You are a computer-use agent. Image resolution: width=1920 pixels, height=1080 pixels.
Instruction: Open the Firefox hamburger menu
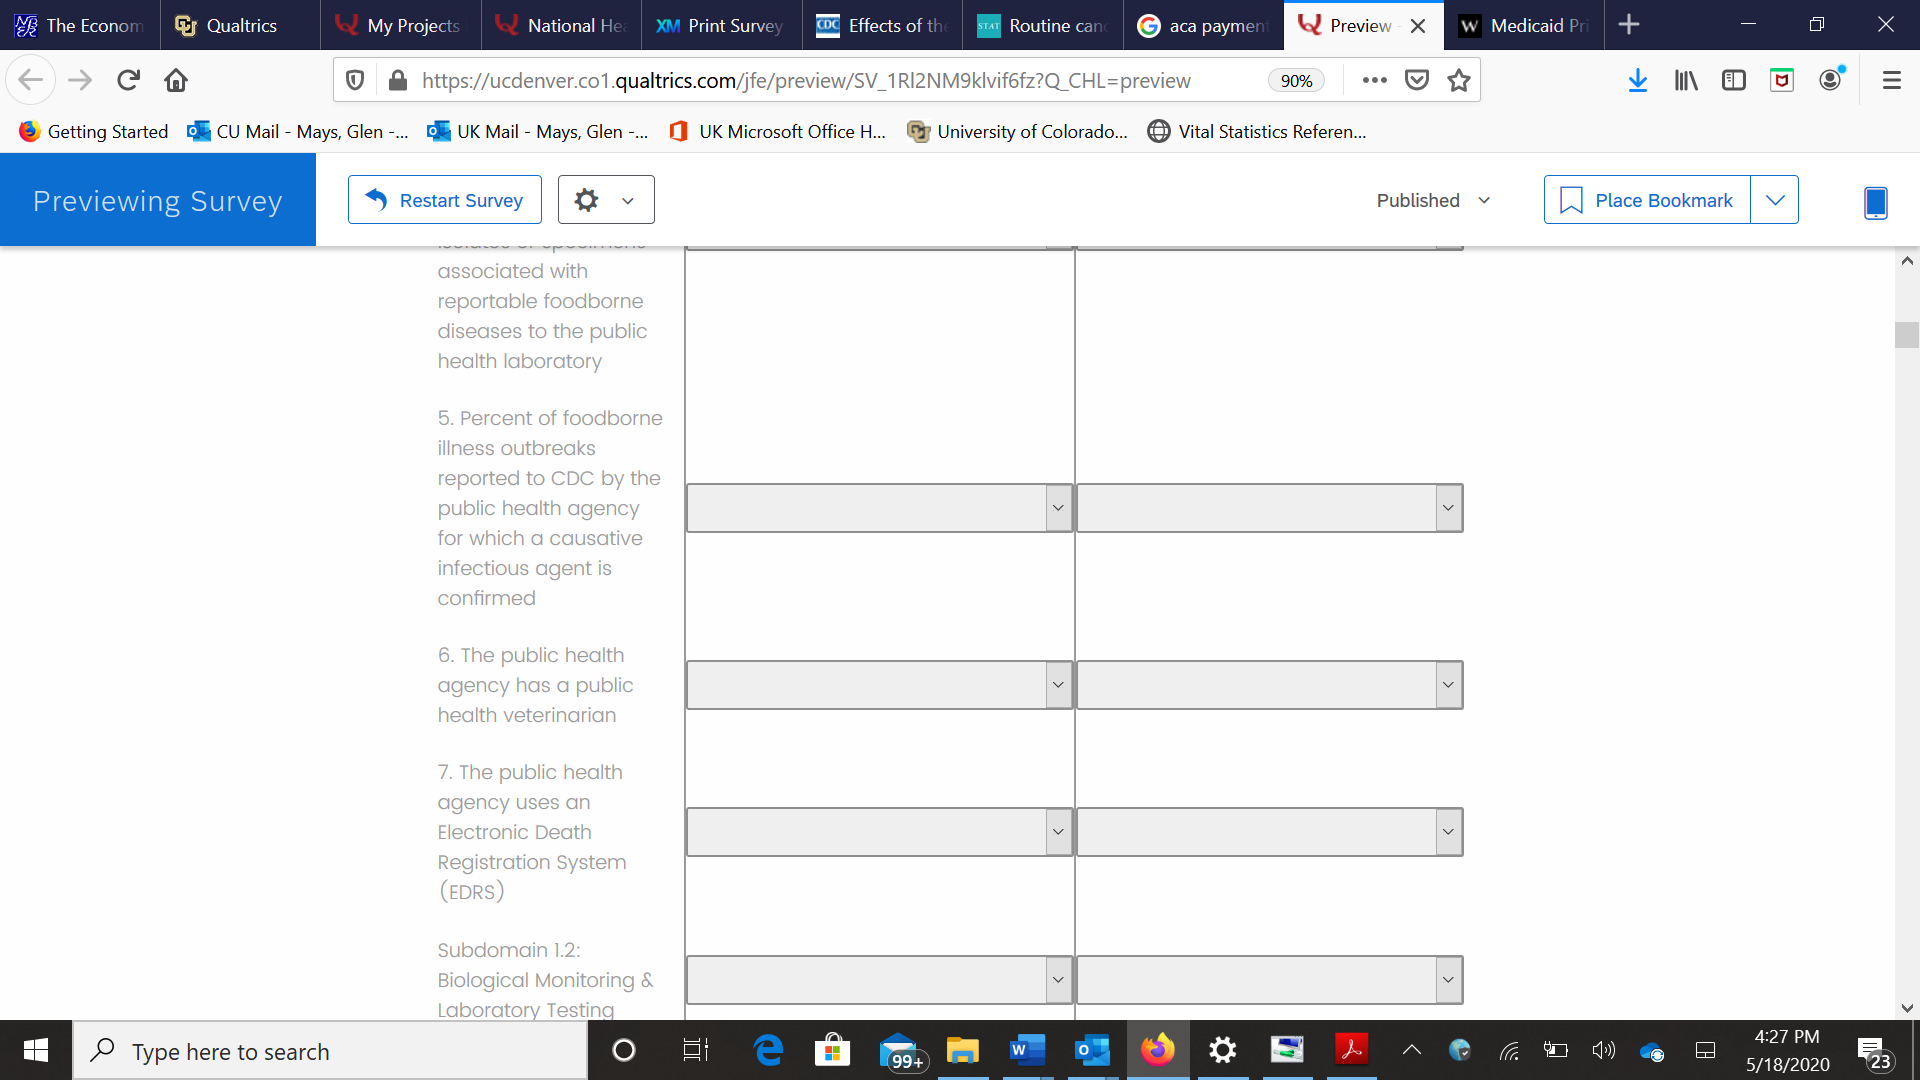coord(1891,80)
